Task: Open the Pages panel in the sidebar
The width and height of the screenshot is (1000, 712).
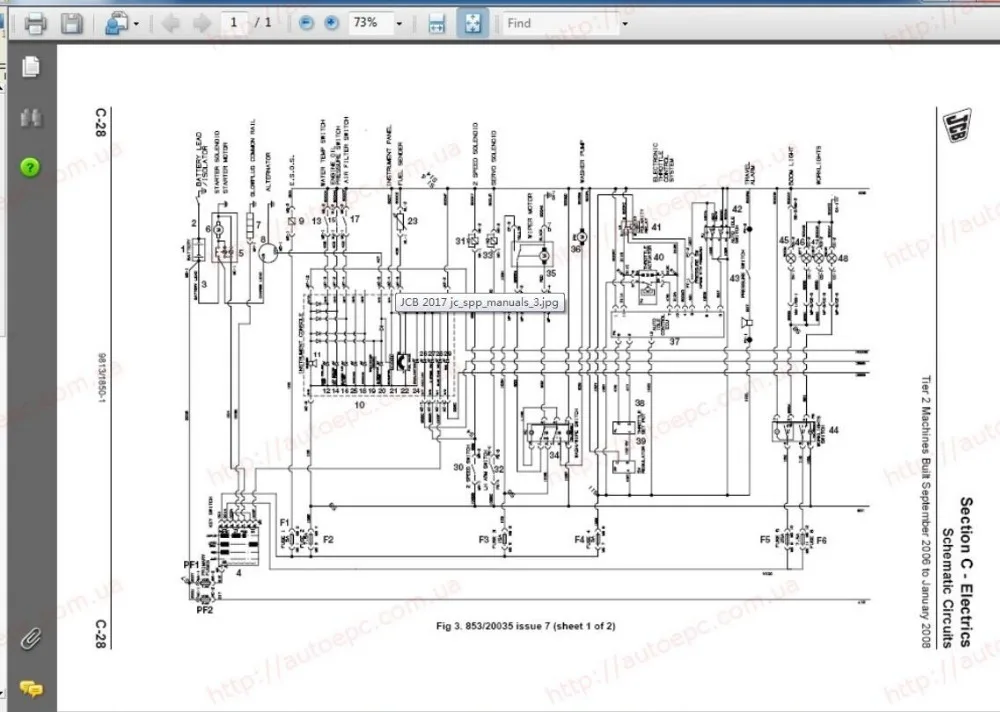Action: 31,67
